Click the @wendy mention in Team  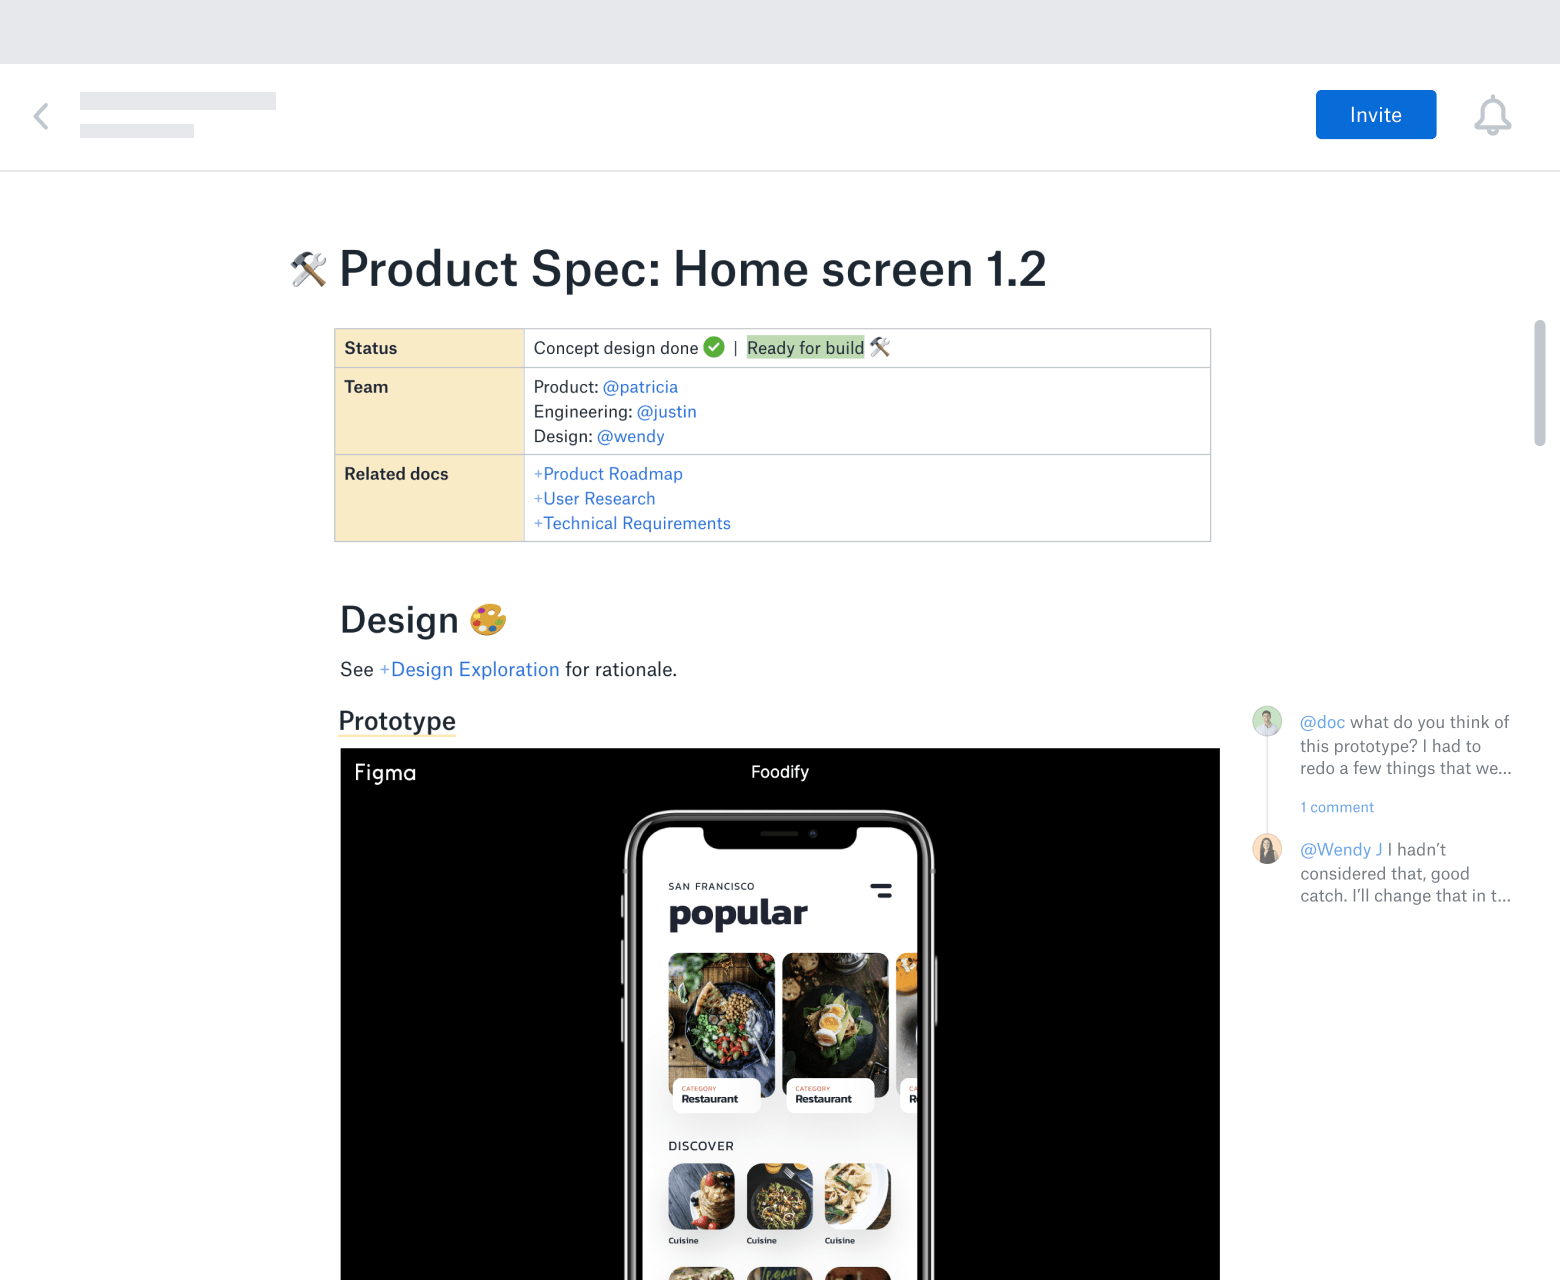630,437
